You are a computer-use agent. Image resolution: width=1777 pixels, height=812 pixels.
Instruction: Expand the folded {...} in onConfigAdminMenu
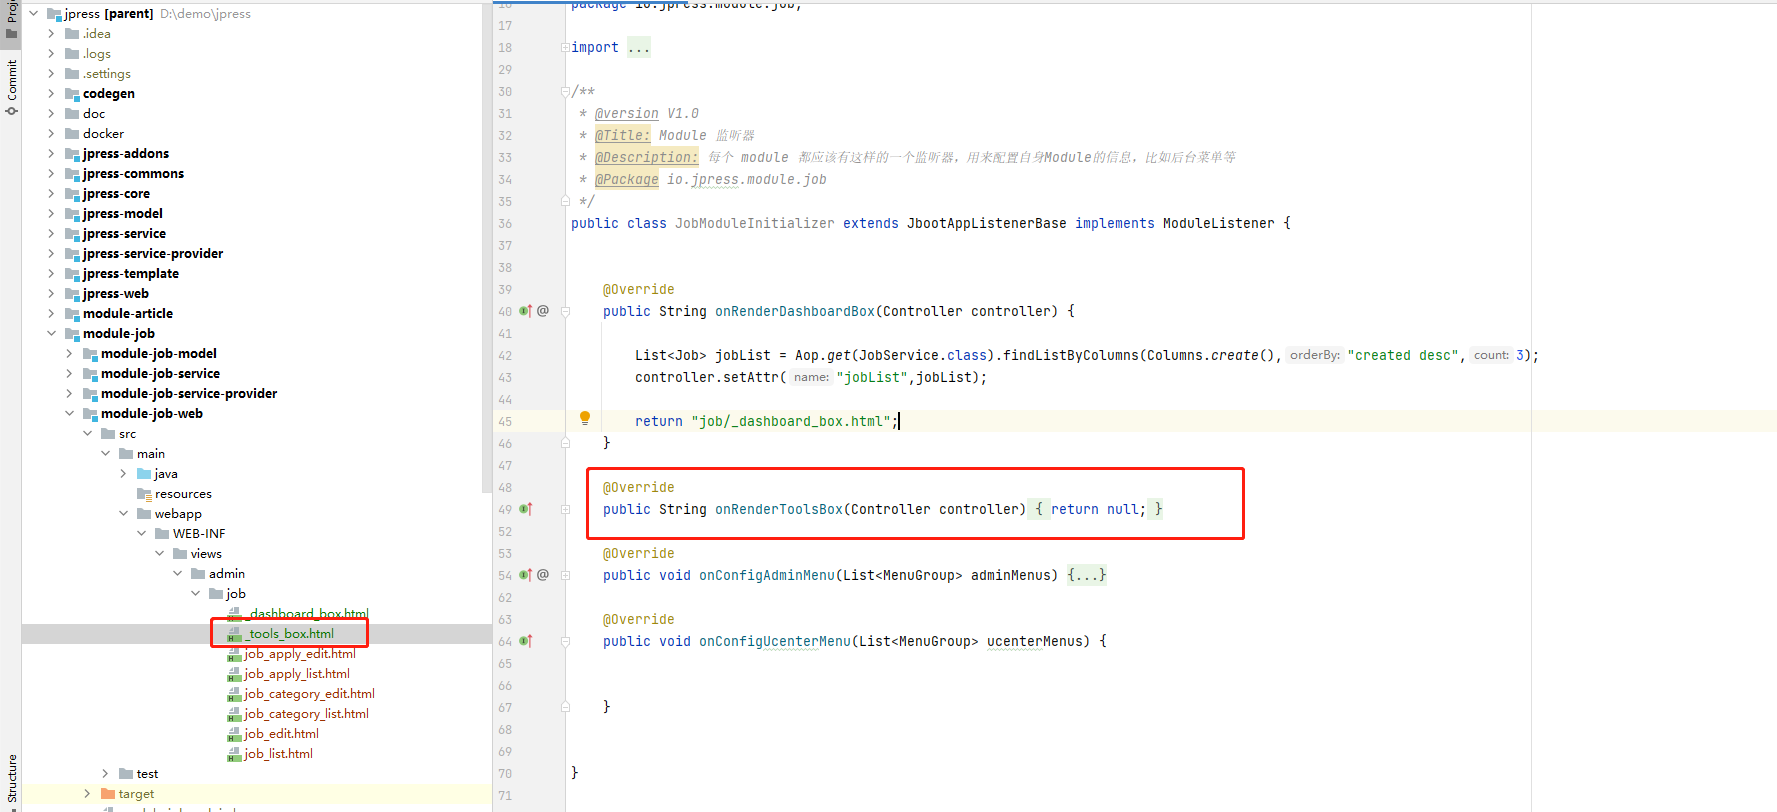click(x=1086, y=575)
